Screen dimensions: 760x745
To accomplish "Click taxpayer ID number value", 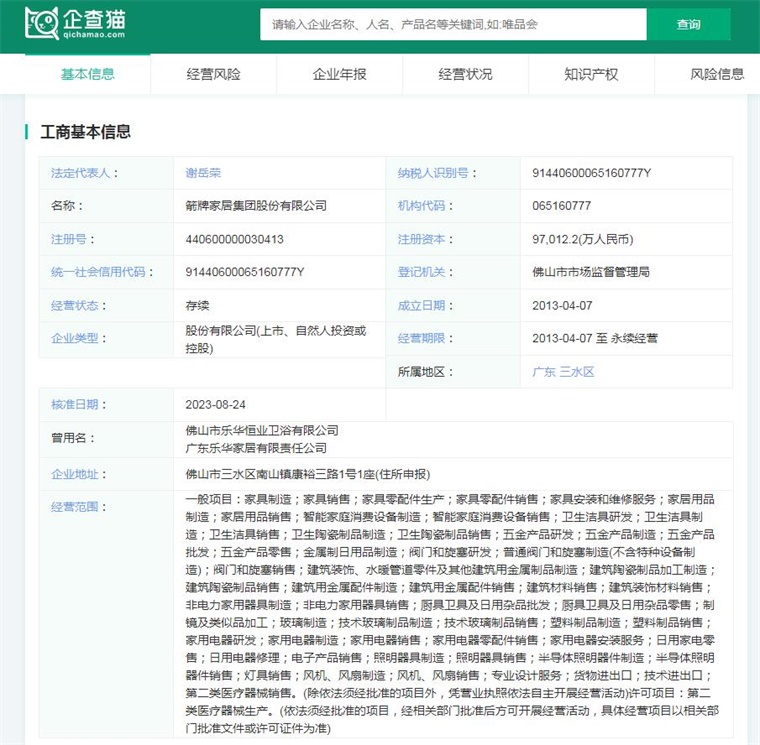I will (591, 173).
